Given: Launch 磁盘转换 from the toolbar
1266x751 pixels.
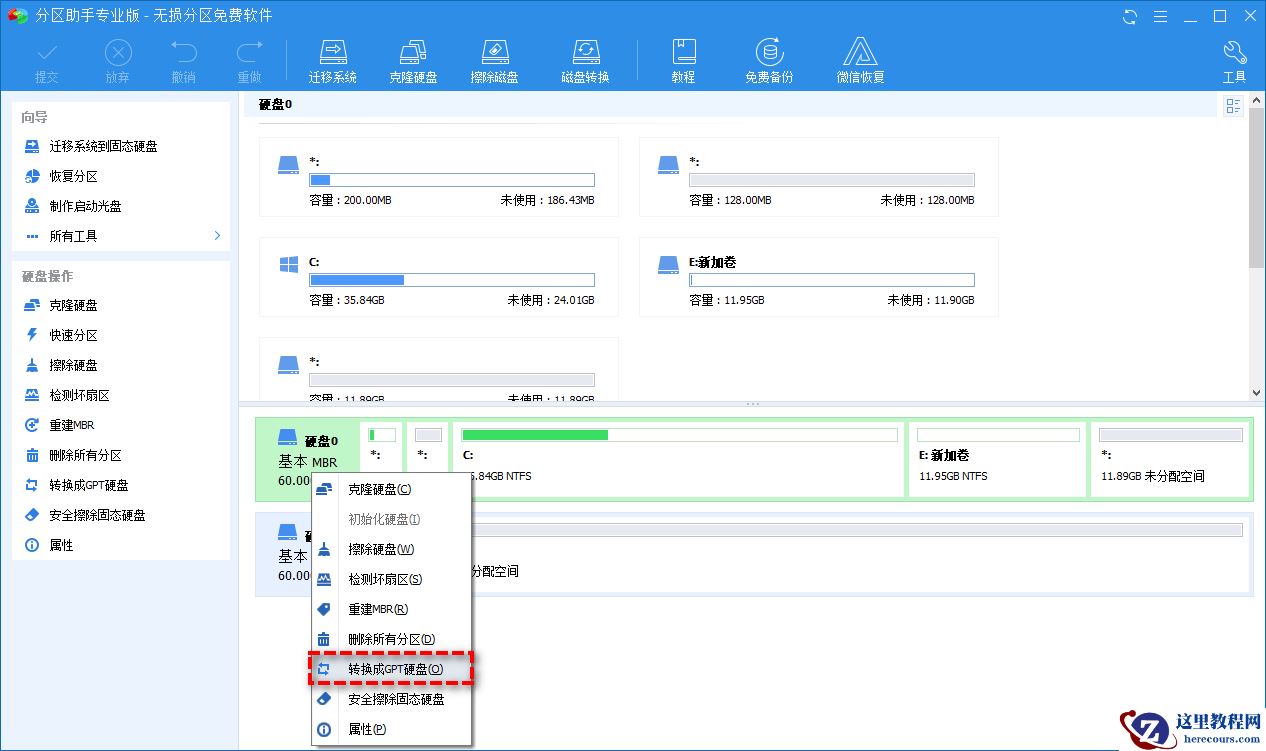Looking at the screenshot, I should pyautogui.click(x=585, y=58).
